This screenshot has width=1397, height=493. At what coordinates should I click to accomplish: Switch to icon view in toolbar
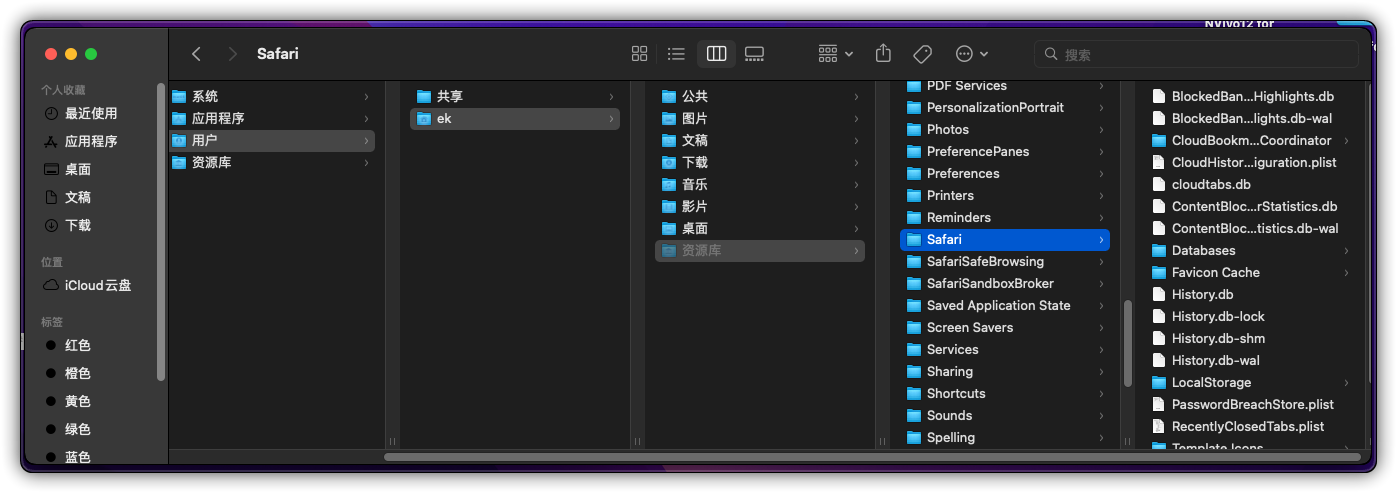point(640,54)
